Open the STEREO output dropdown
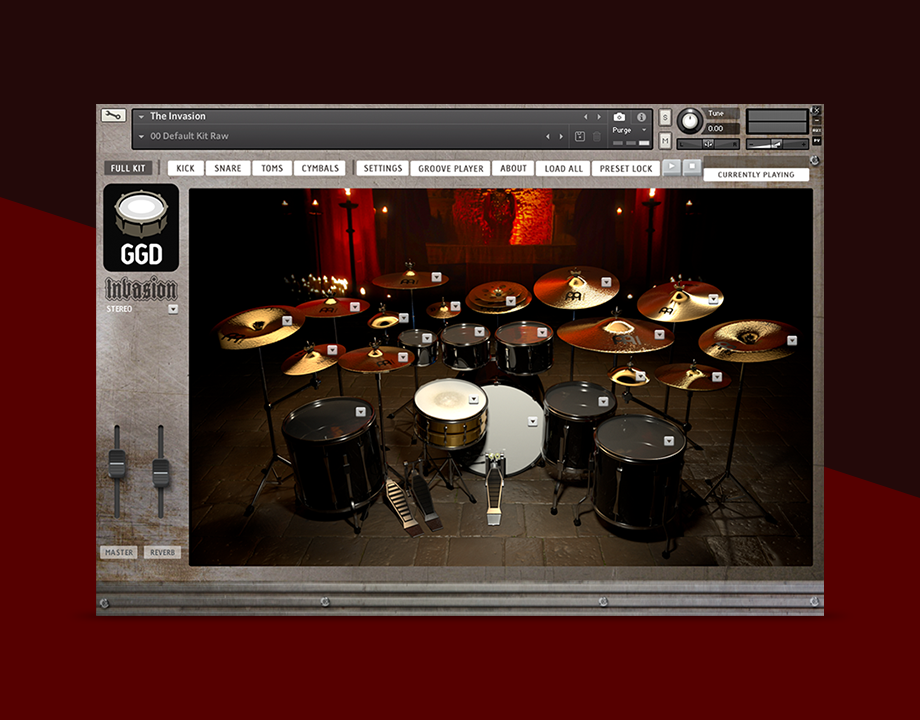920x720 pixels. (174, 308)
